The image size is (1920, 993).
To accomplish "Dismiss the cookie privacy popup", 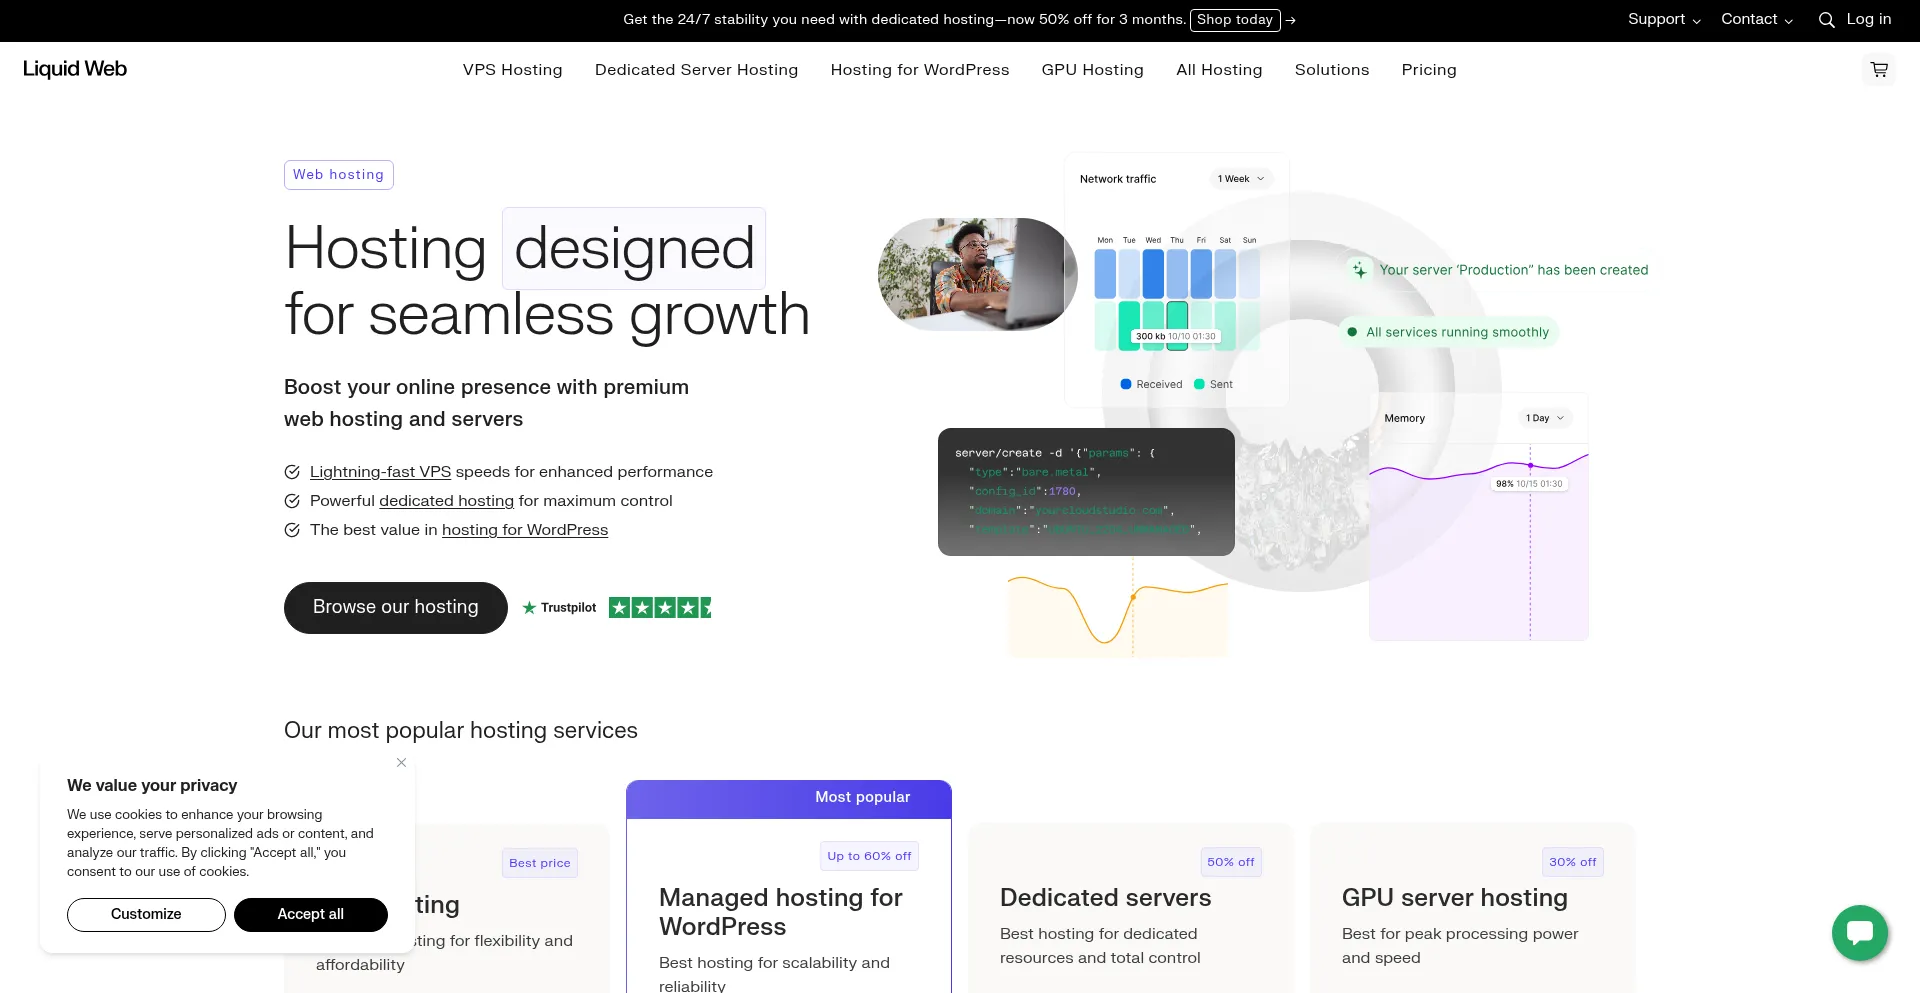I will [x=401, y=762].
